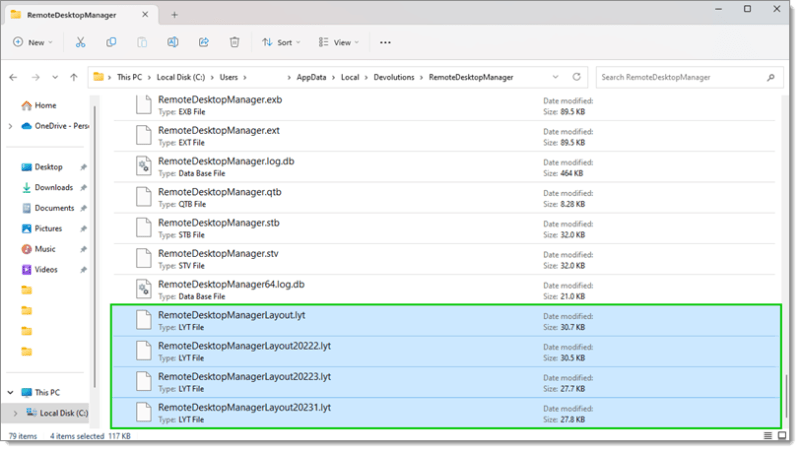Click the '4 items selected' status text
The width and height of the screenshot is (800, 451).
click(77, 436)
